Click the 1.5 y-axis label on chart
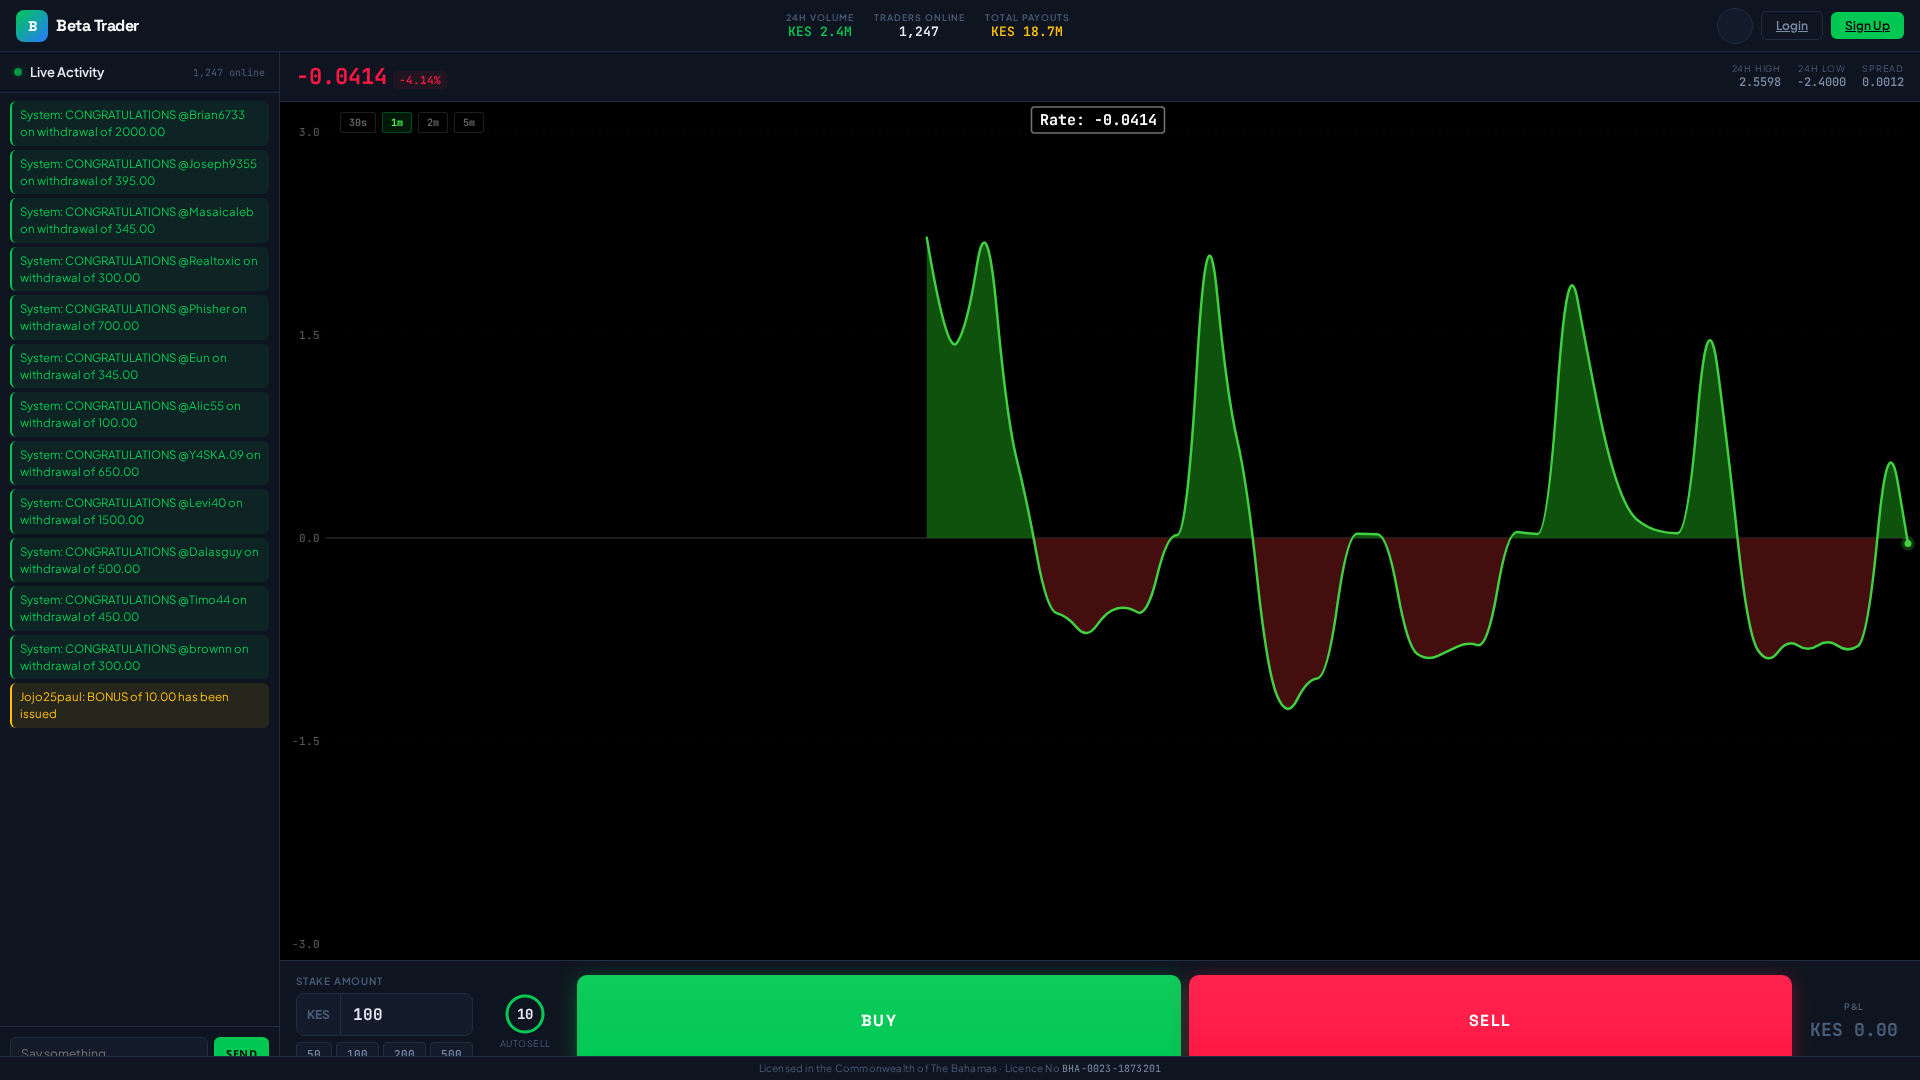 tap(309, 335)
